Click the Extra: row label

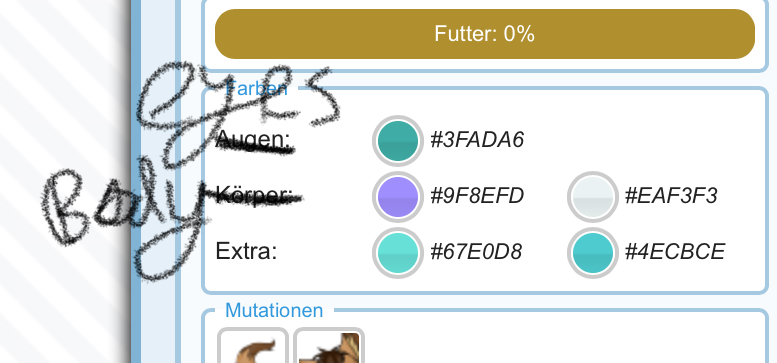(x=246, y=252)
